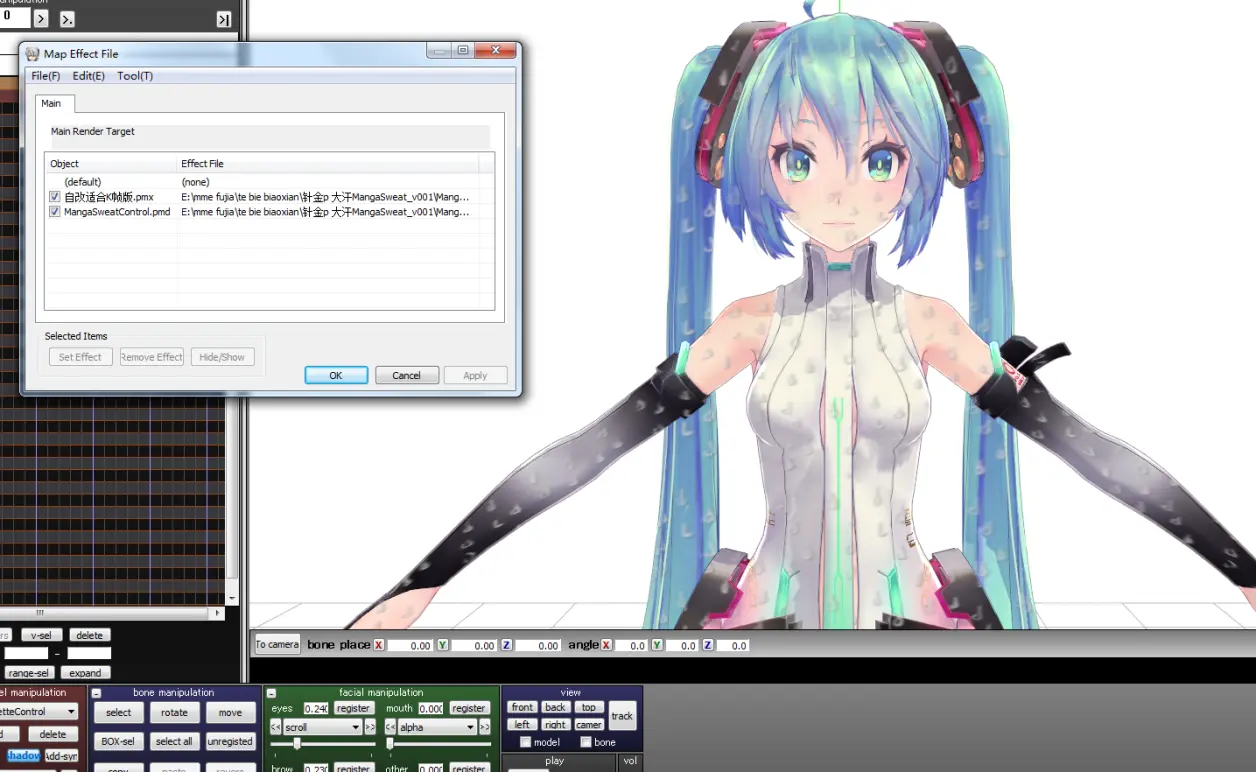Advance one frame with the > button

pyautogui.click(x=41, y=18)
